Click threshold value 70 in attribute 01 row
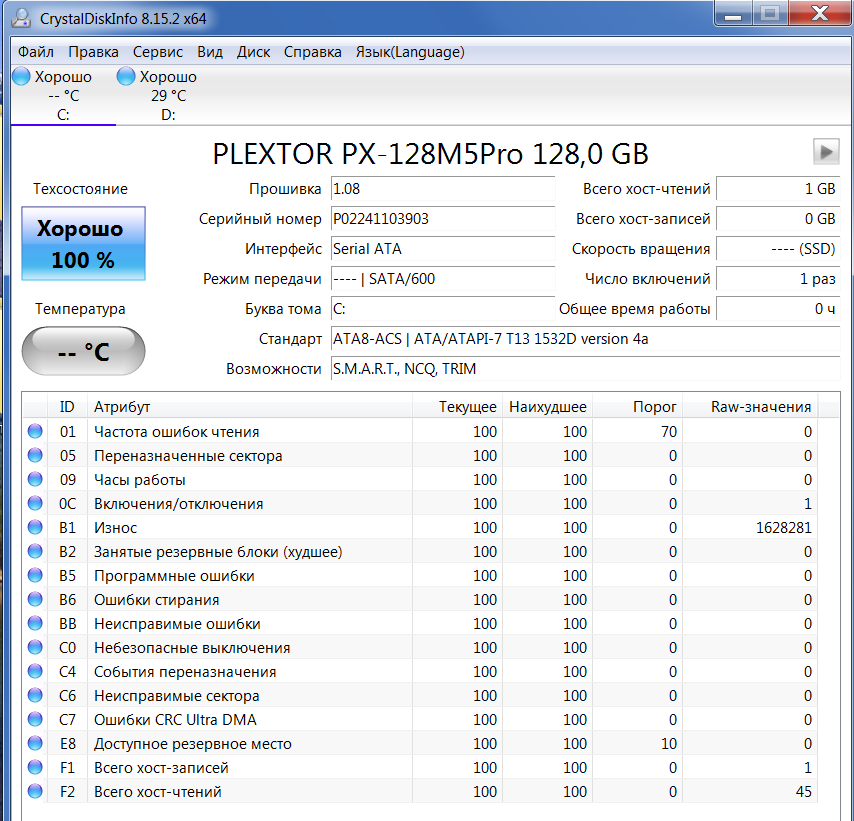The image size is (854, 821). point(668,431)
